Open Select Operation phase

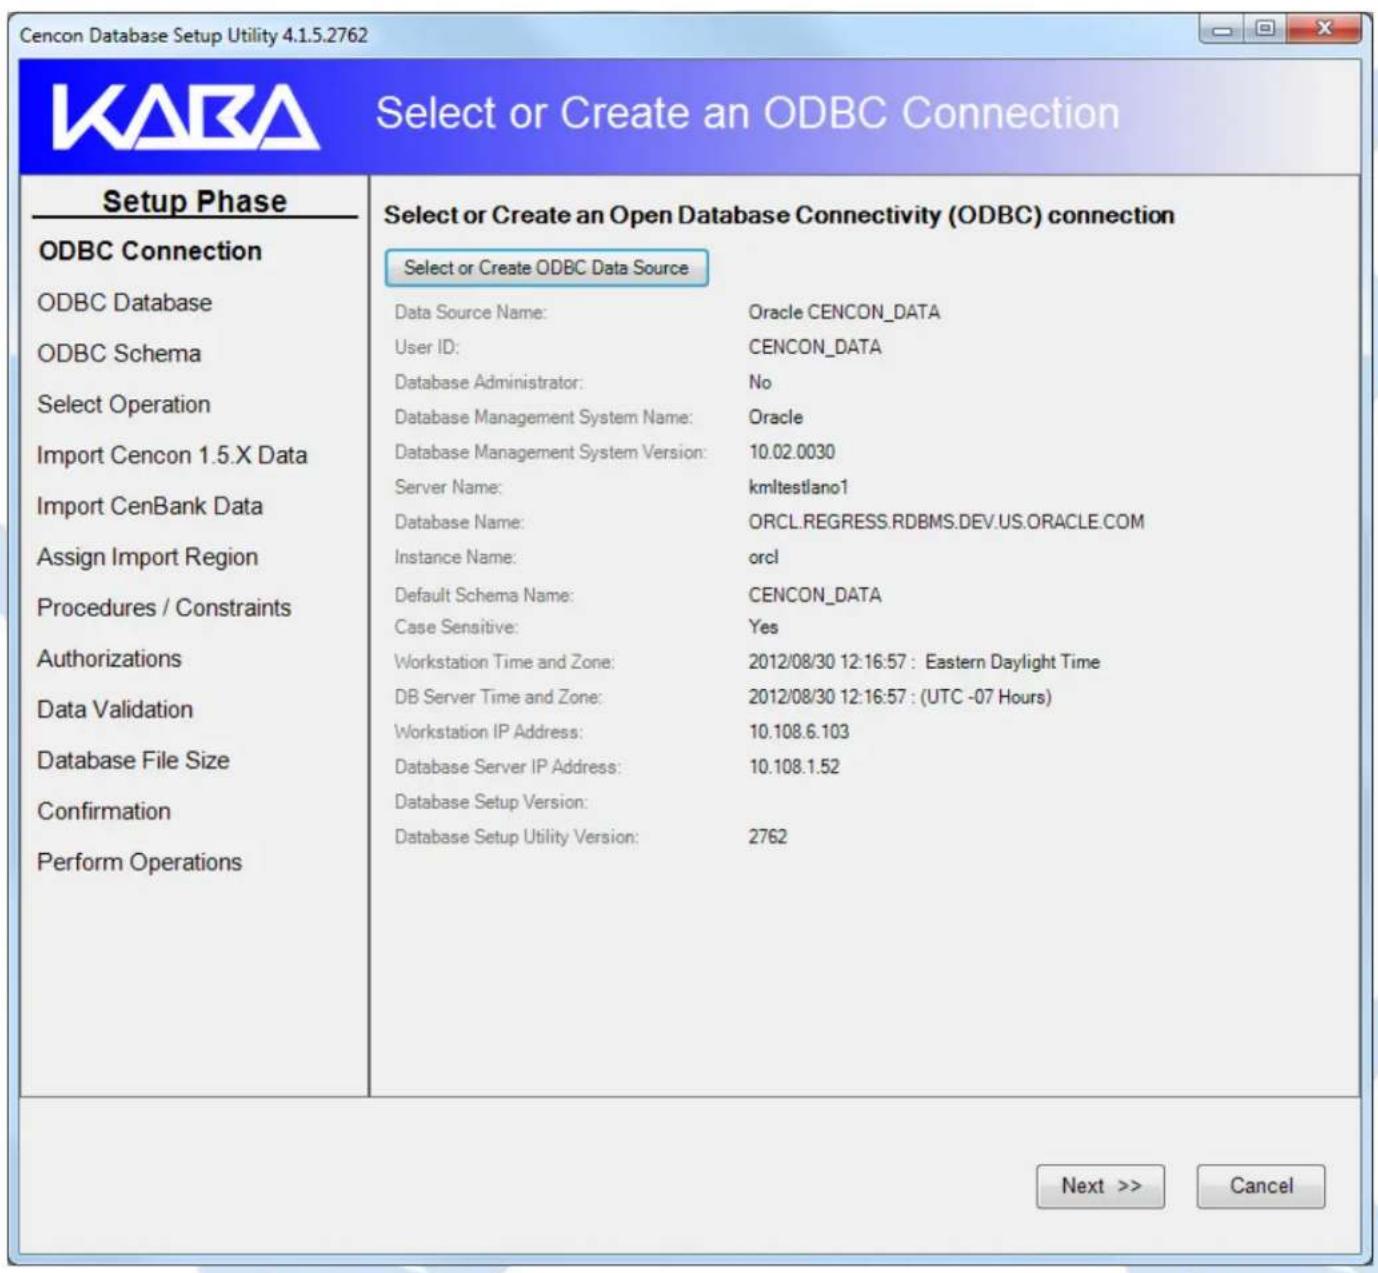(x=124, y=404)
